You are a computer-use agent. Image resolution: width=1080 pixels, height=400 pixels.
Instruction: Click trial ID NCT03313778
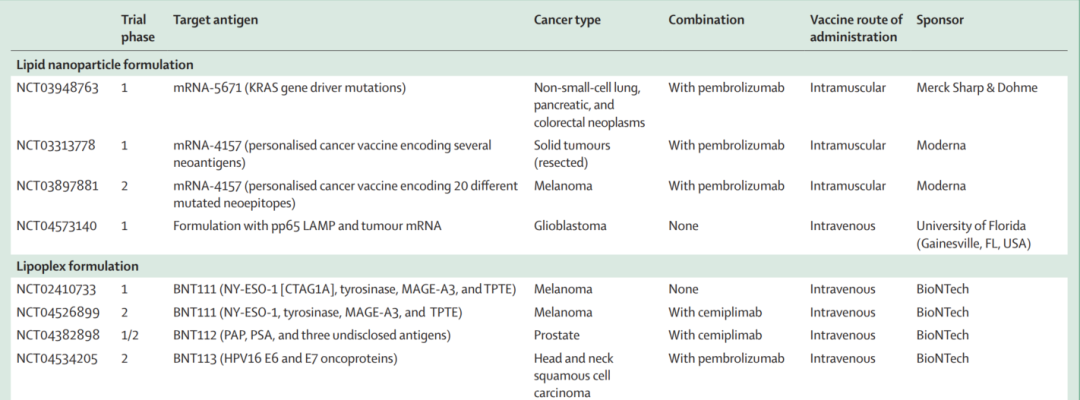56,146
